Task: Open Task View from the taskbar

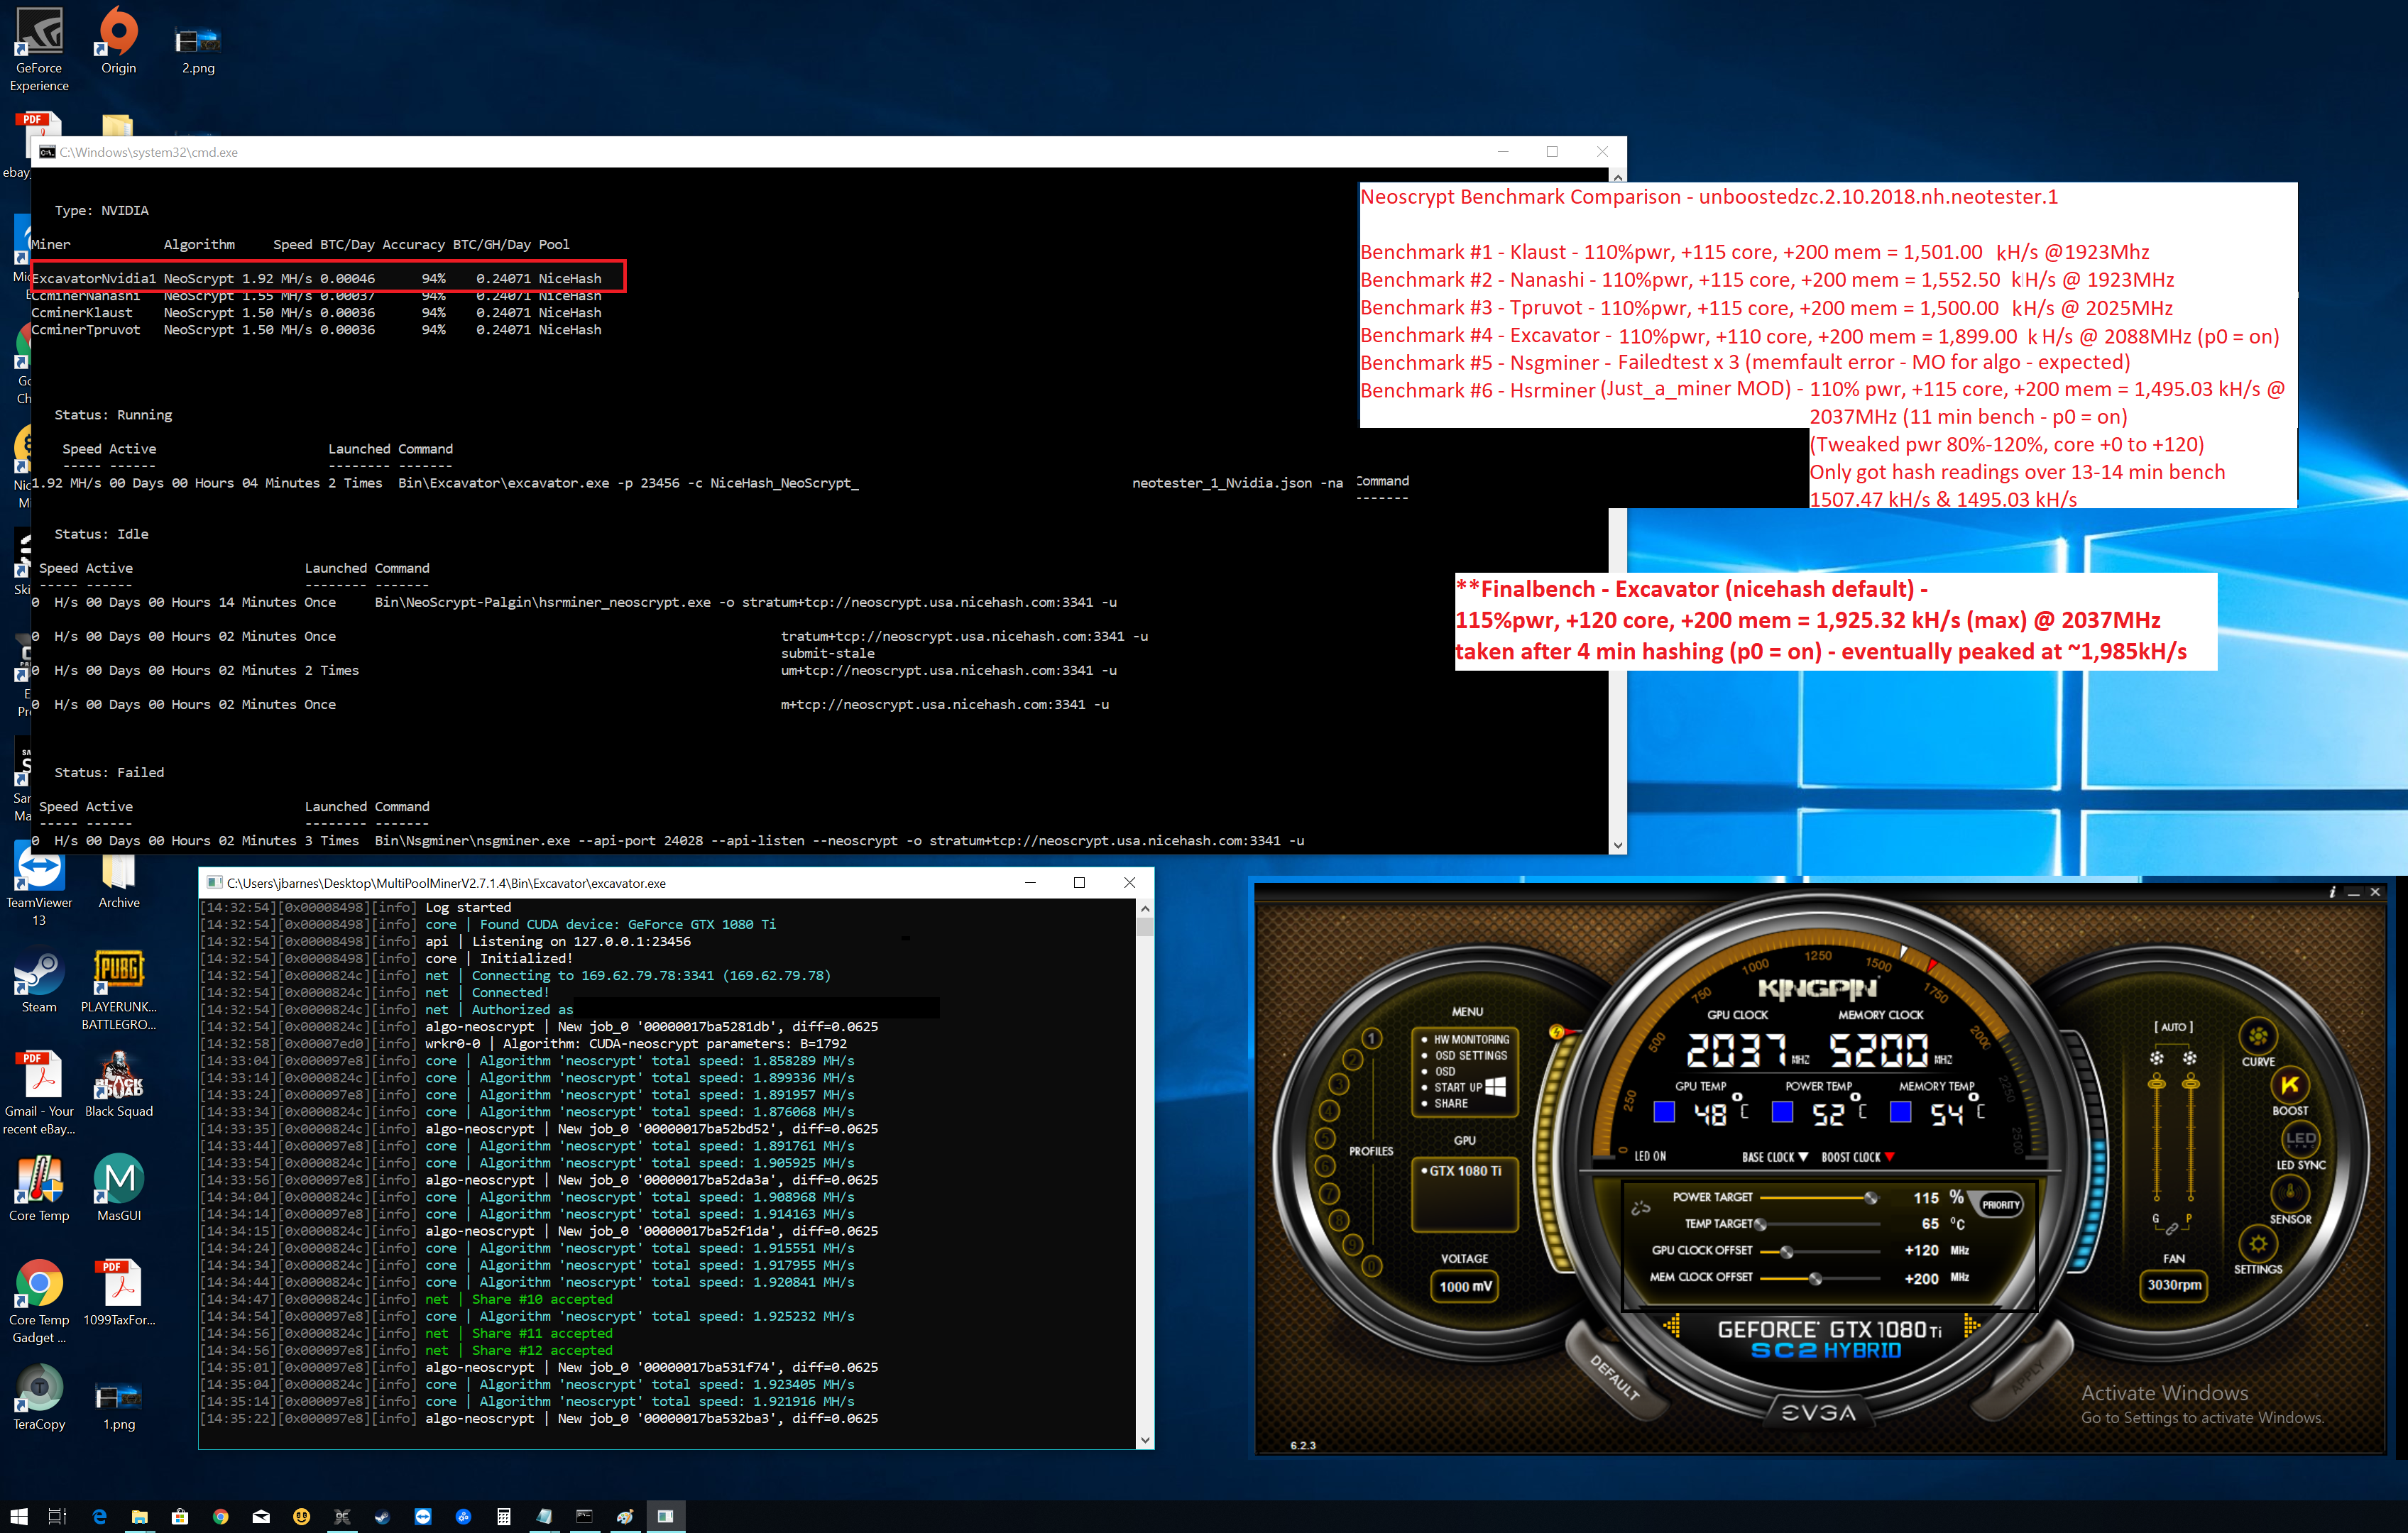Action: pos(57,1516)
